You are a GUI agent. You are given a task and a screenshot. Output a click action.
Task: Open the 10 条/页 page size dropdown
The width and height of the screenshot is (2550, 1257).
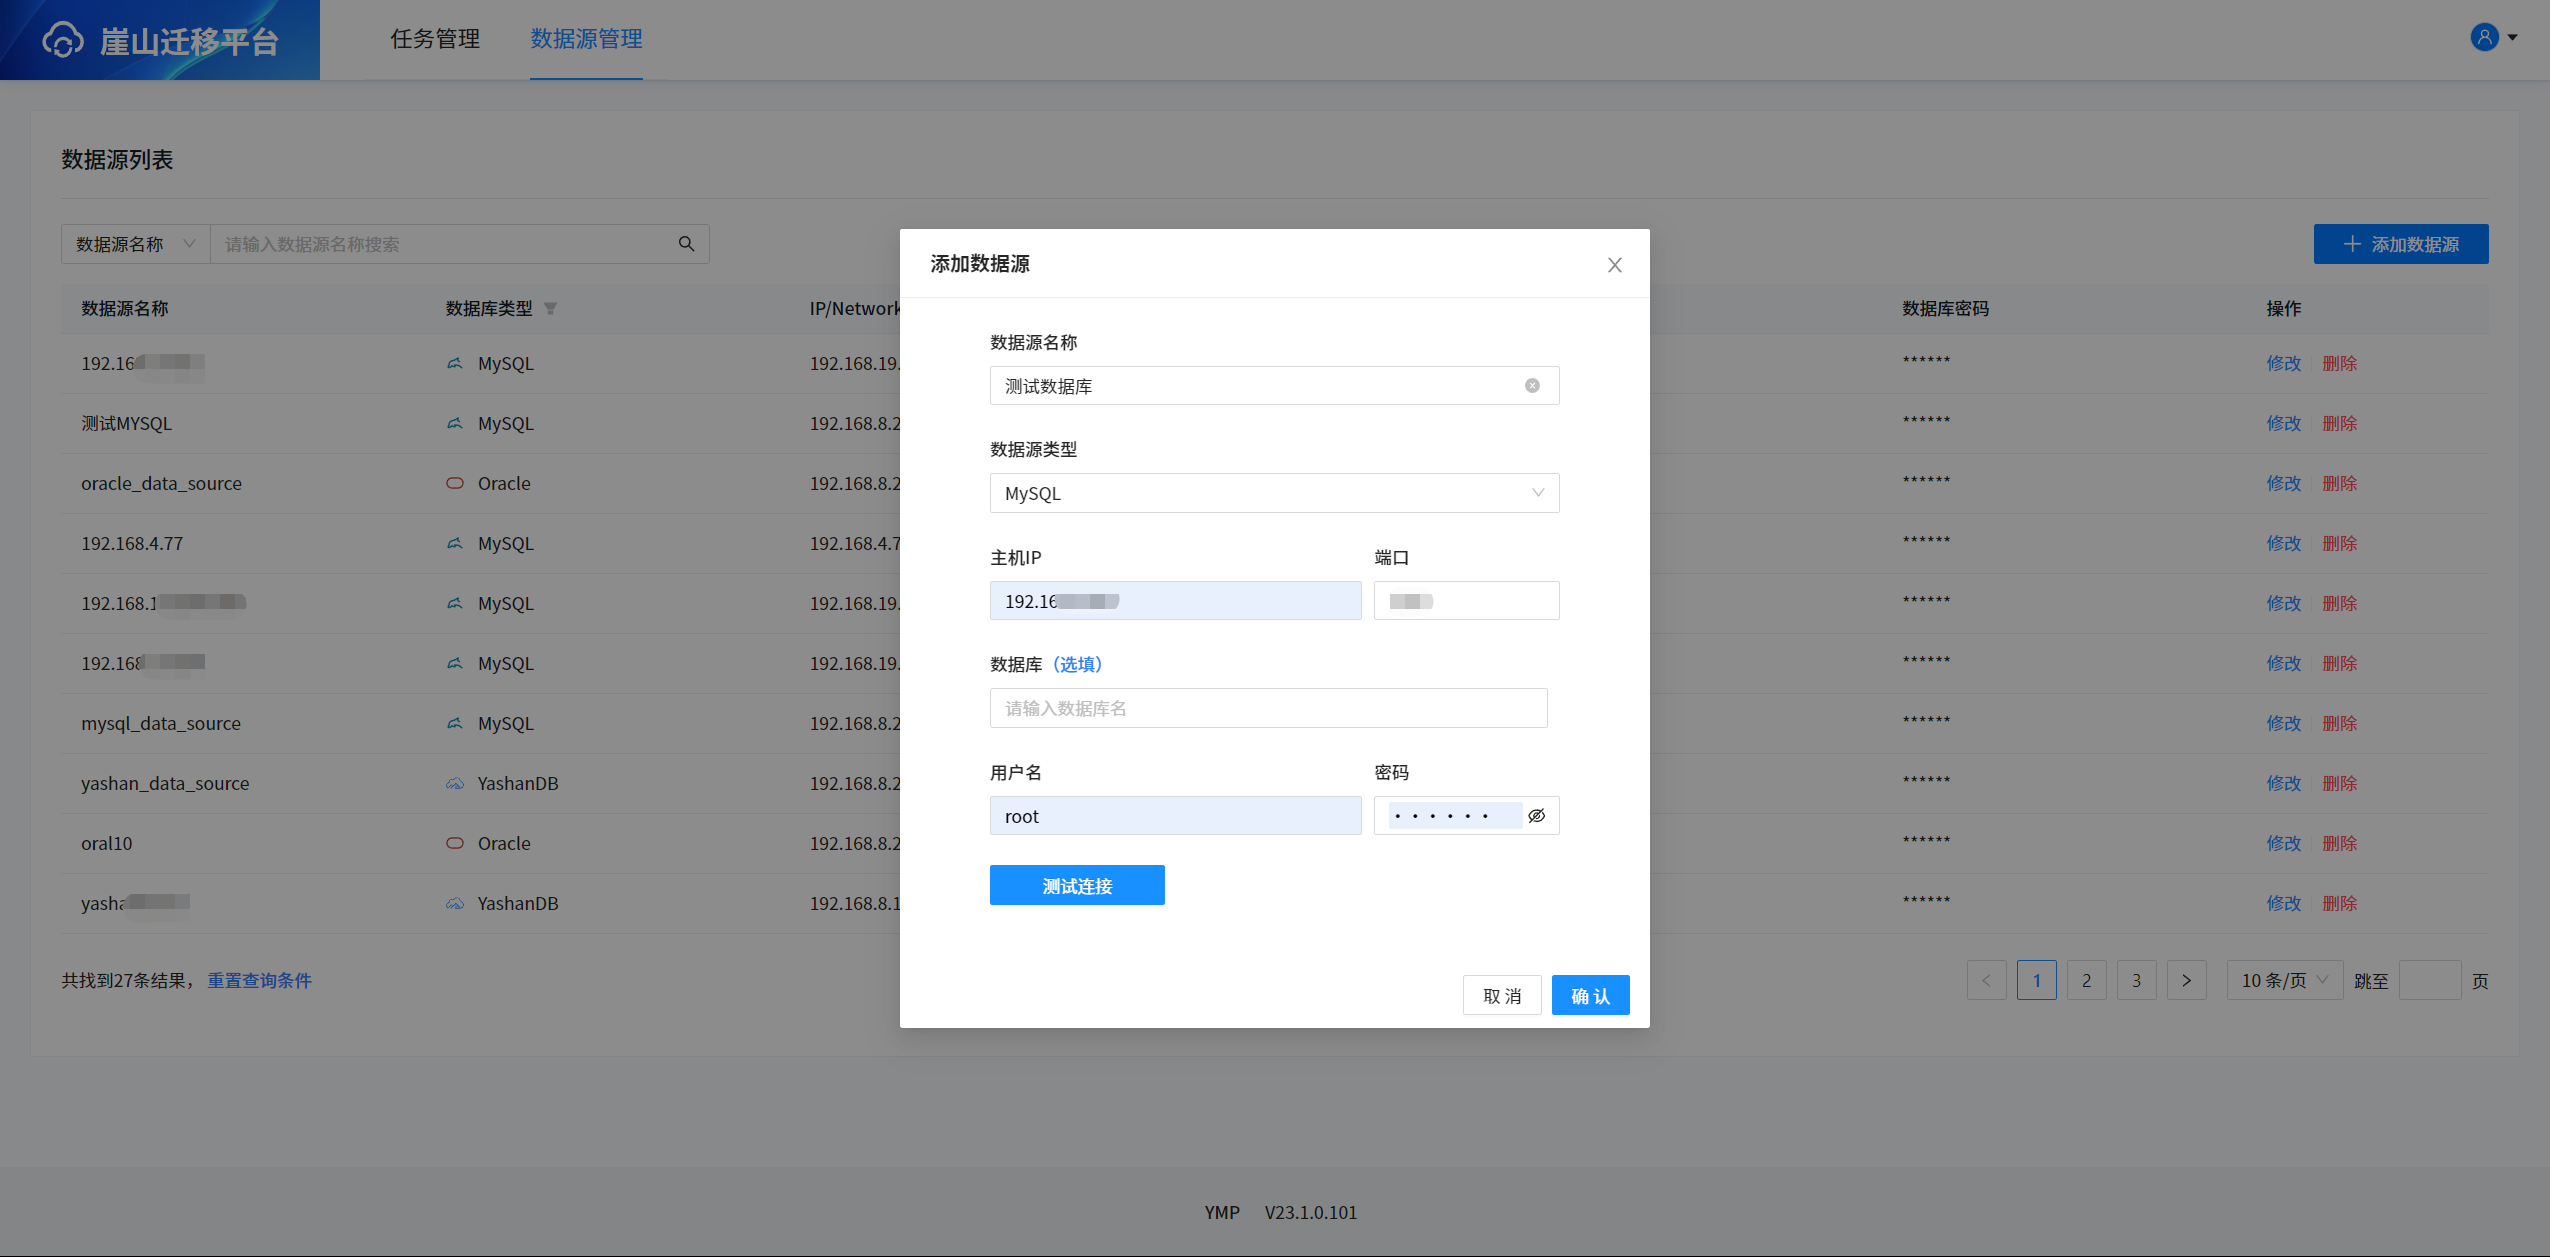[x=2283, y=980]
